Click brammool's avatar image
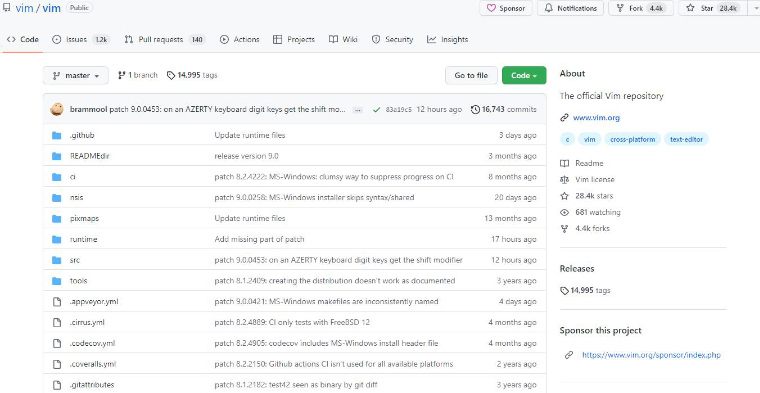 [57, 110]
